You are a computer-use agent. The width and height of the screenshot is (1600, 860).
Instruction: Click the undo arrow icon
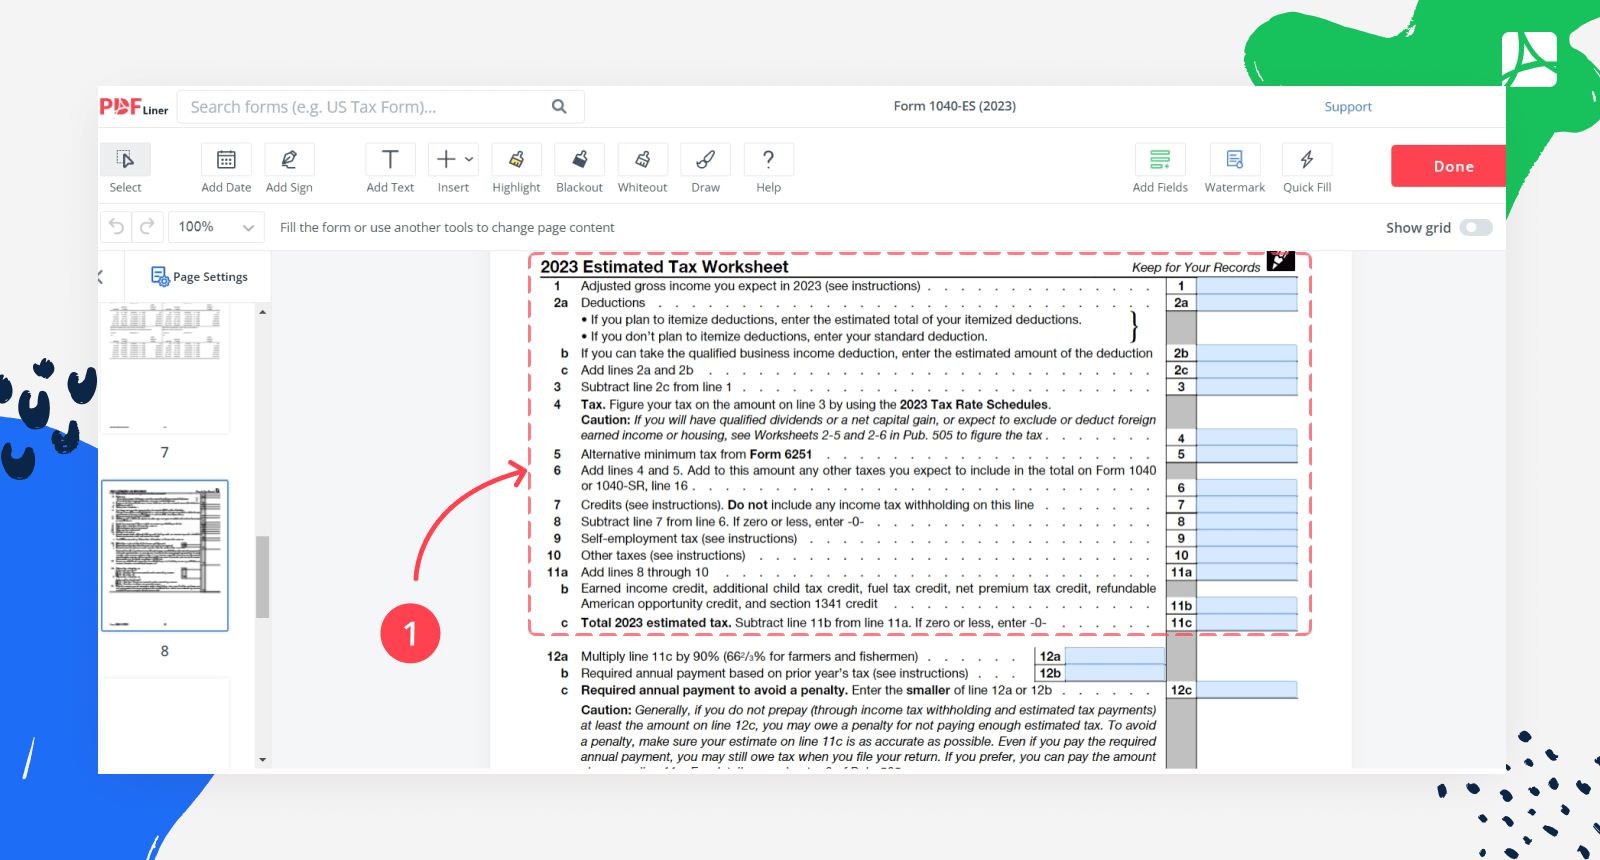[x=116, y=227]
